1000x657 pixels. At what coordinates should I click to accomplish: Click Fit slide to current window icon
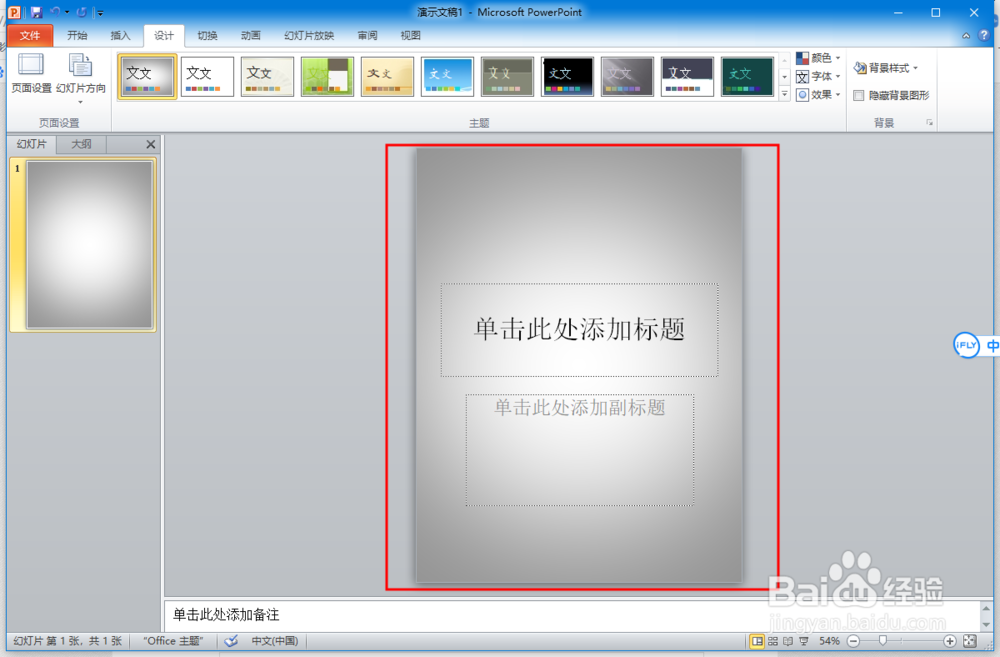click(x=969, y=641)
